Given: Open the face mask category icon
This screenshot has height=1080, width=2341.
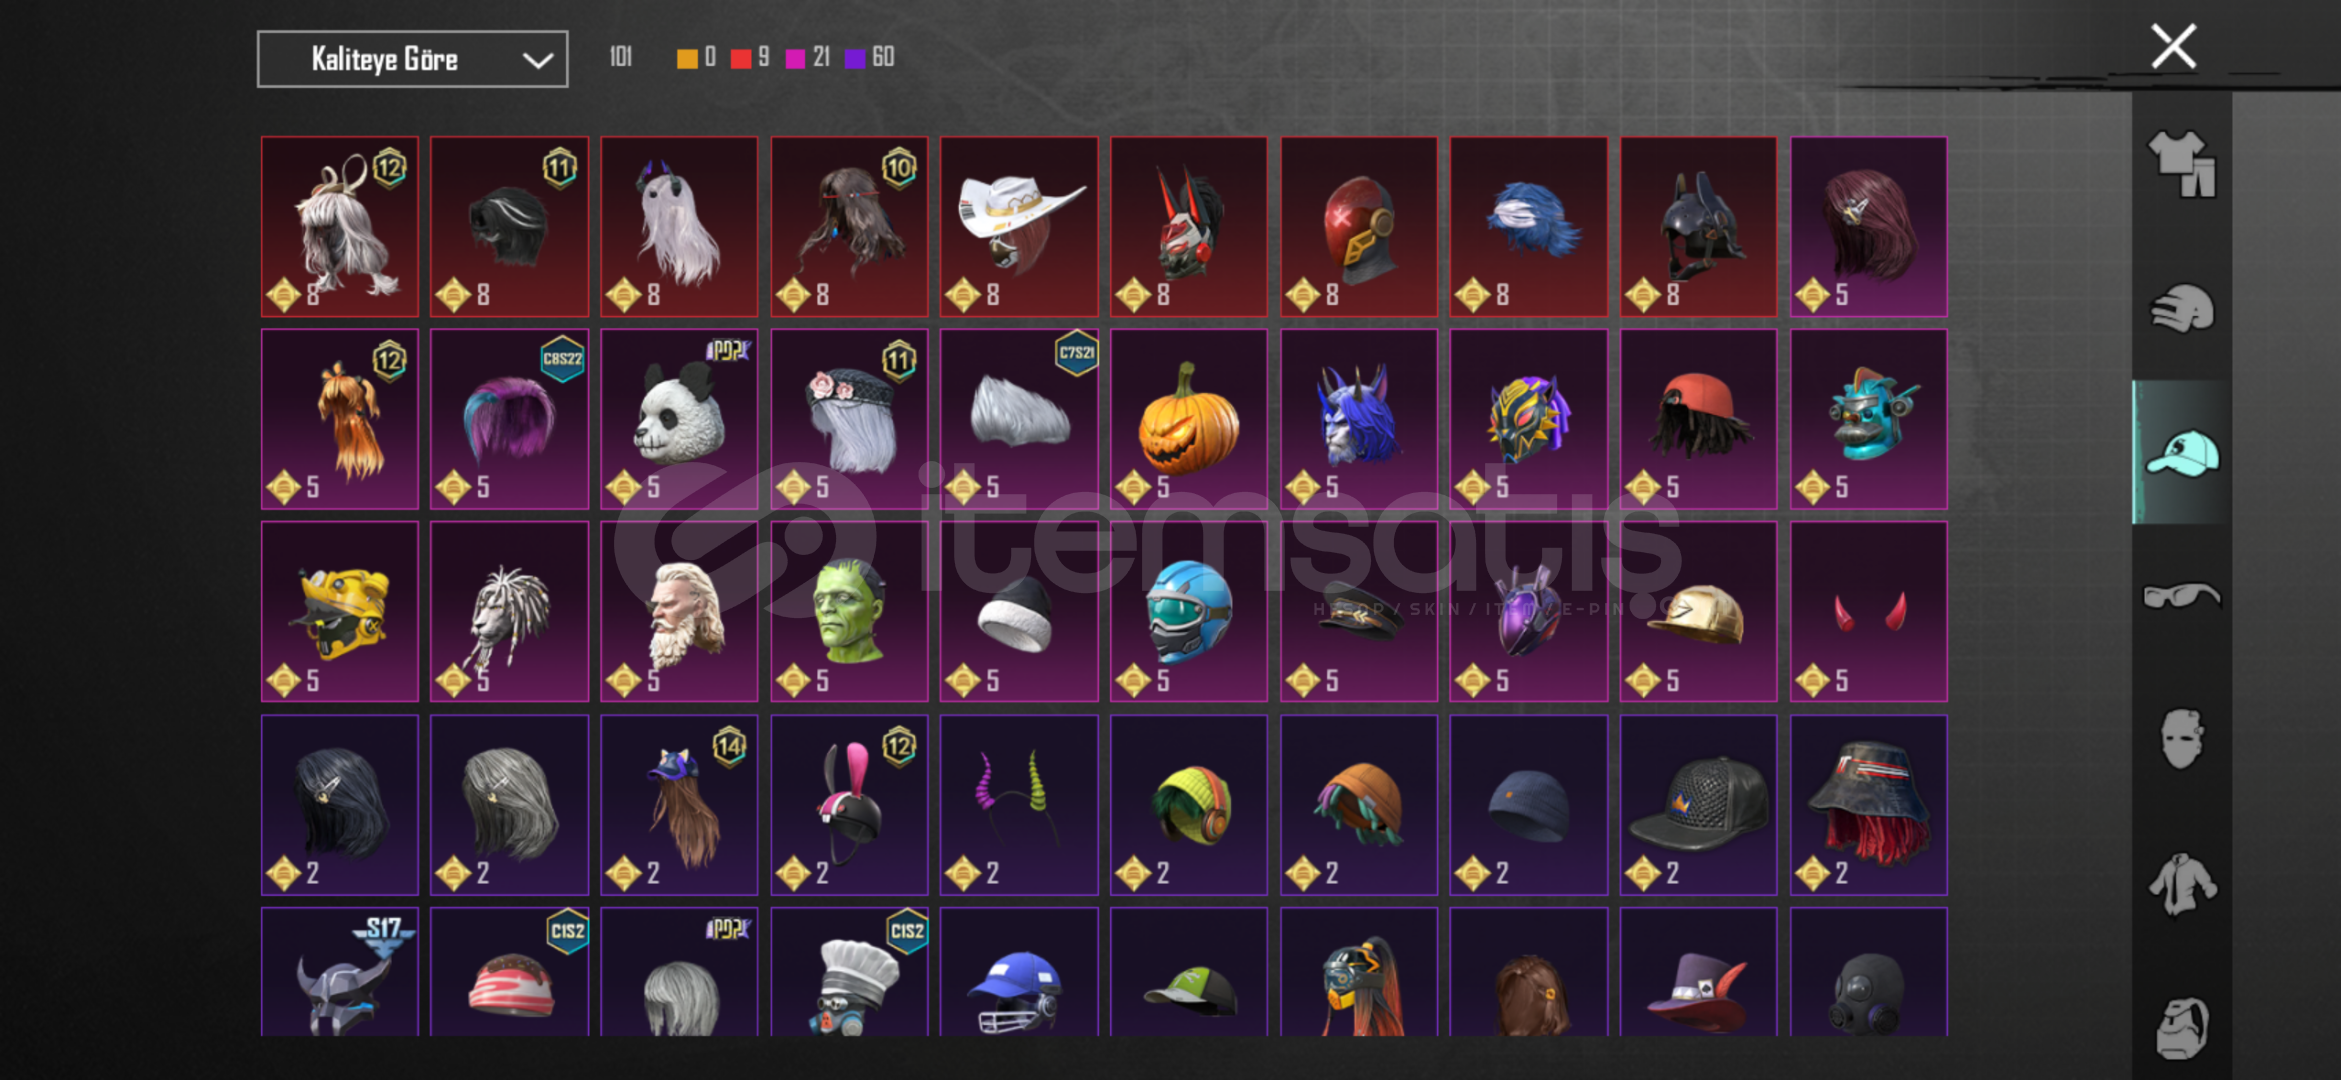Looking at the screenshot, I should (x=2182, y=739).
